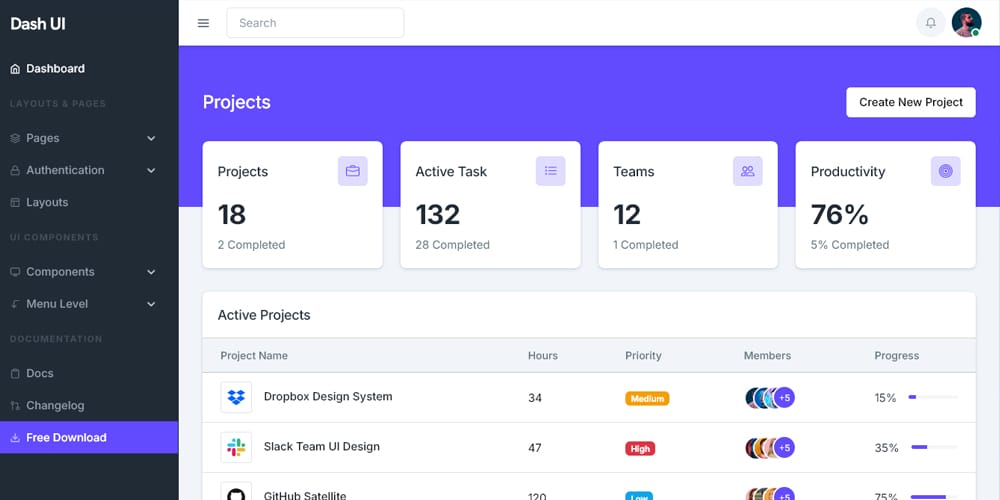Viewport: 1000px width, 500px height.
Task: Click the 35% progress bar
Action: tap(932, 447)
